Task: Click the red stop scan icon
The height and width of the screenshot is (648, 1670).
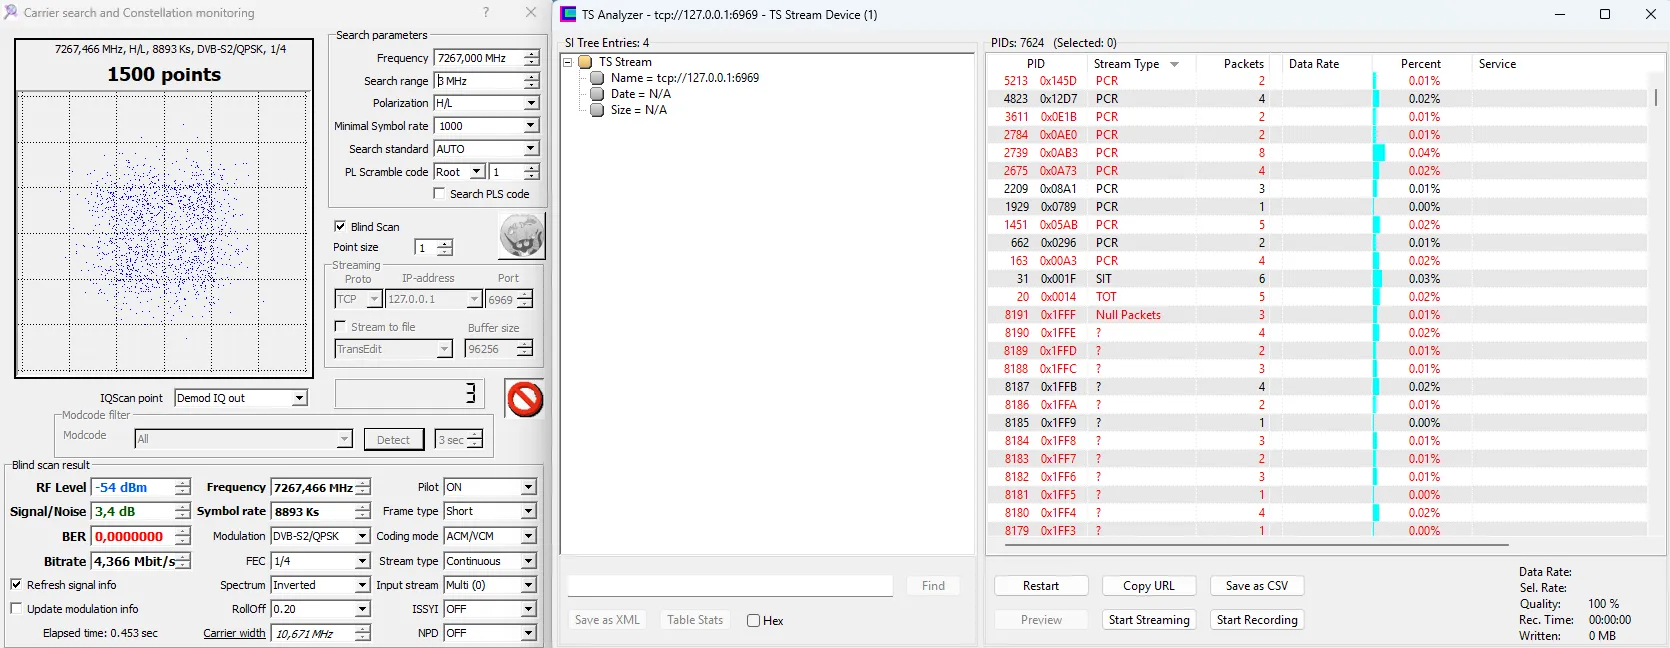Action: pos(524,399)
